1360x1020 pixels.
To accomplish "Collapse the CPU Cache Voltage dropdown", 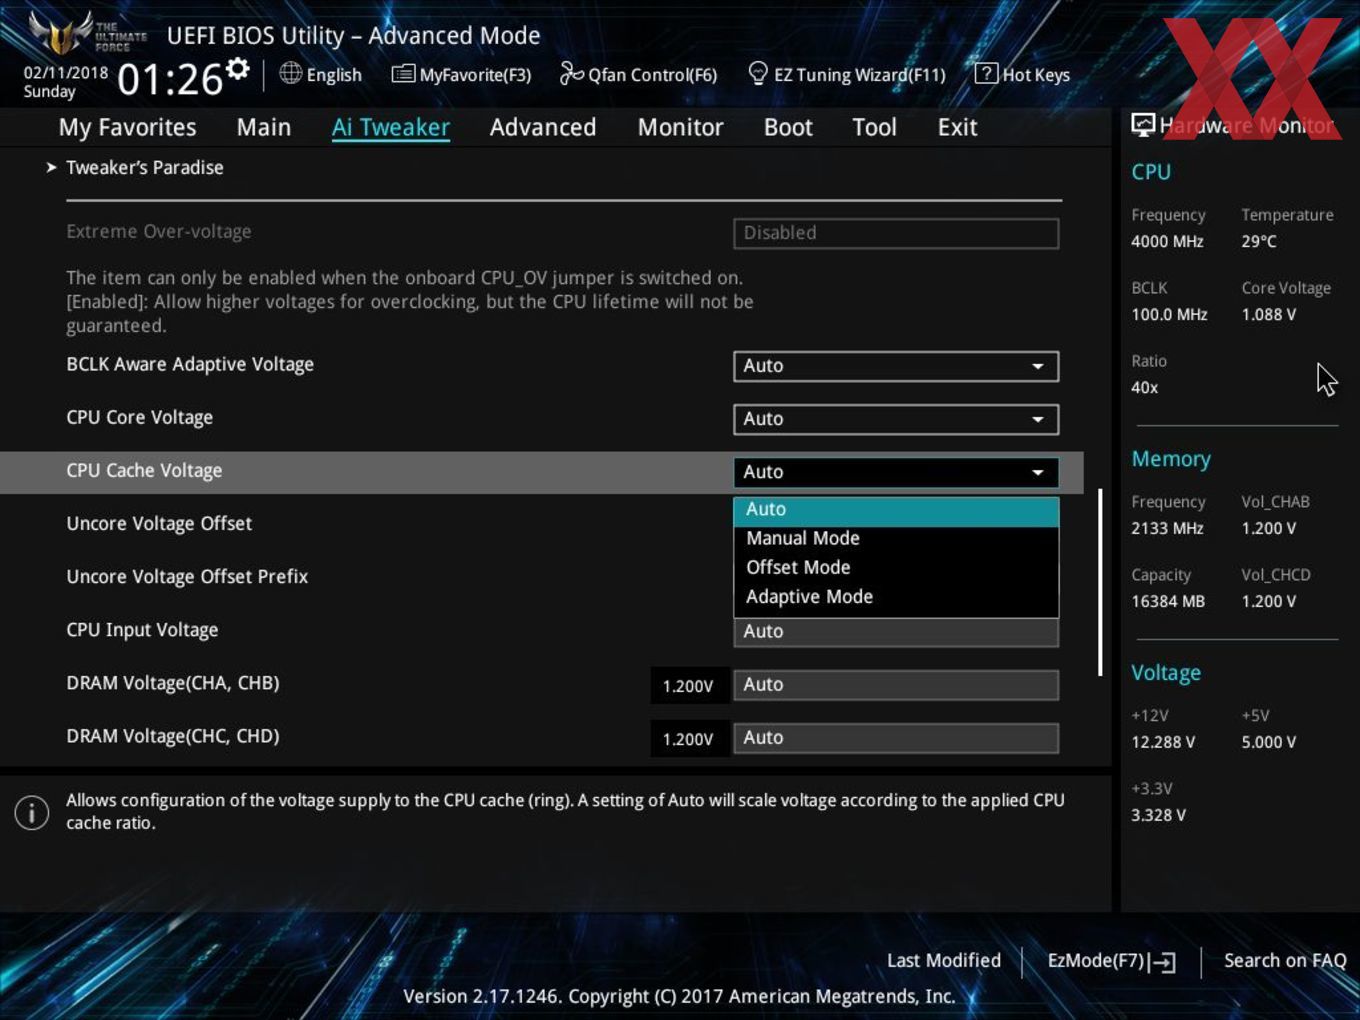I will coord(896,472).
